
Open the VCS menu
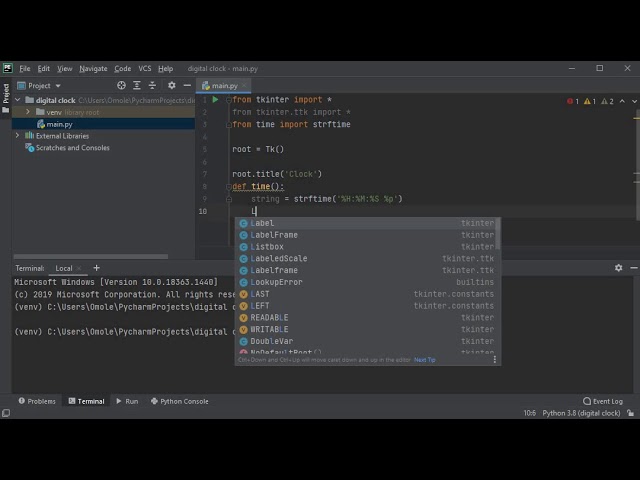pos(144,69)
